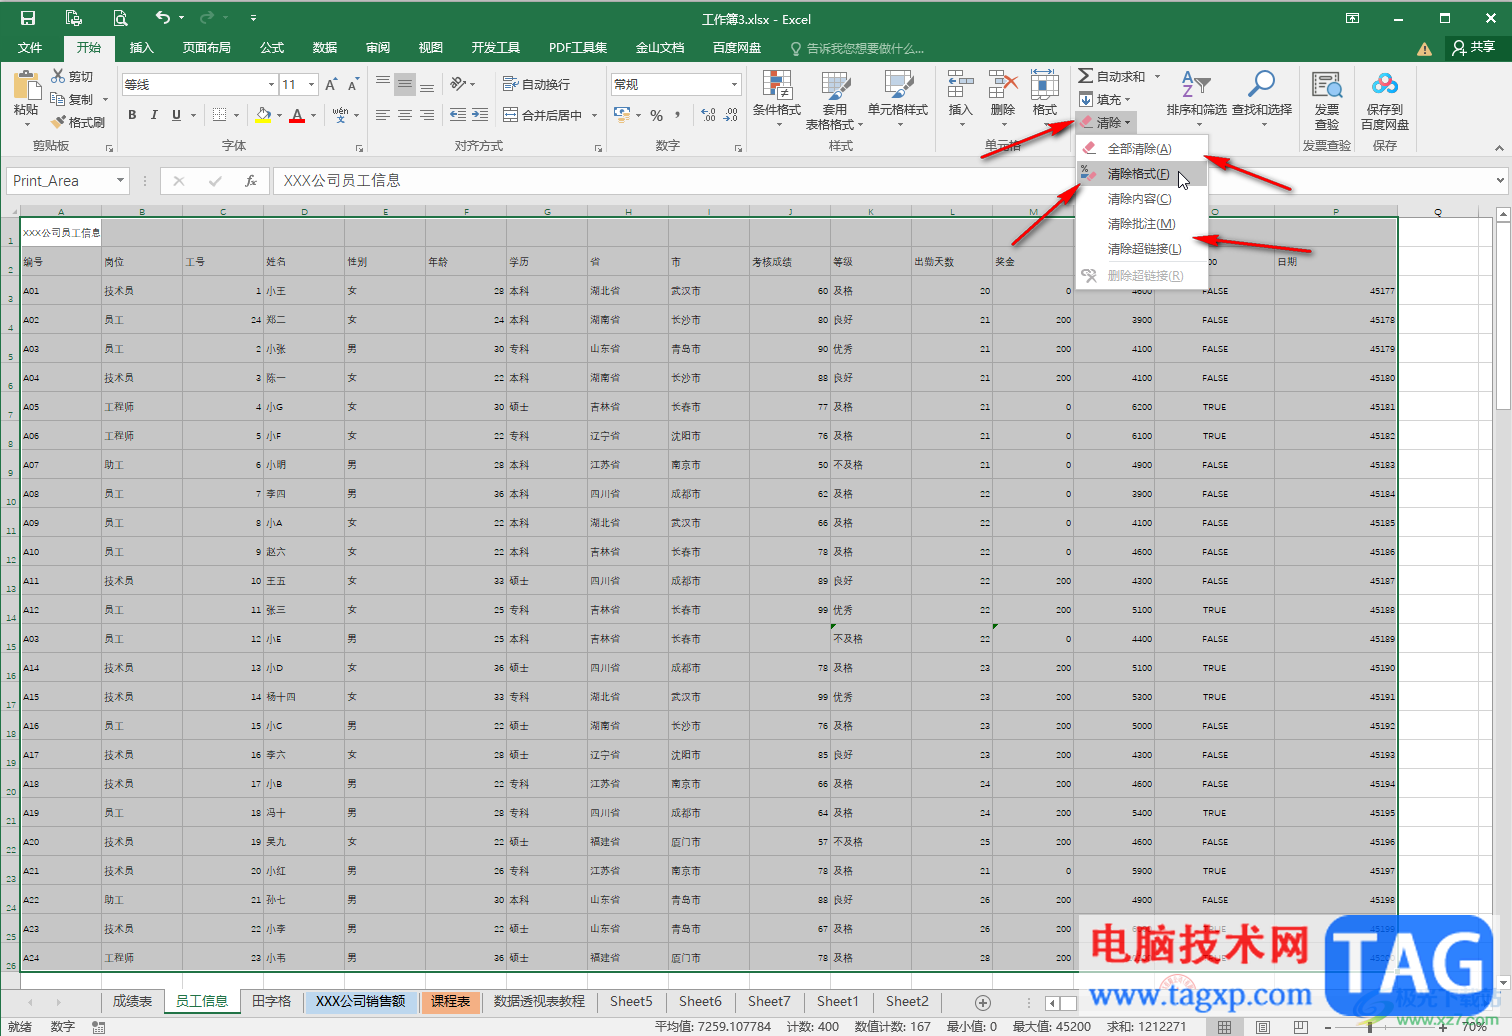
Task: Open the Page Layout ribbon tab
Action: (x=206, y=47)
